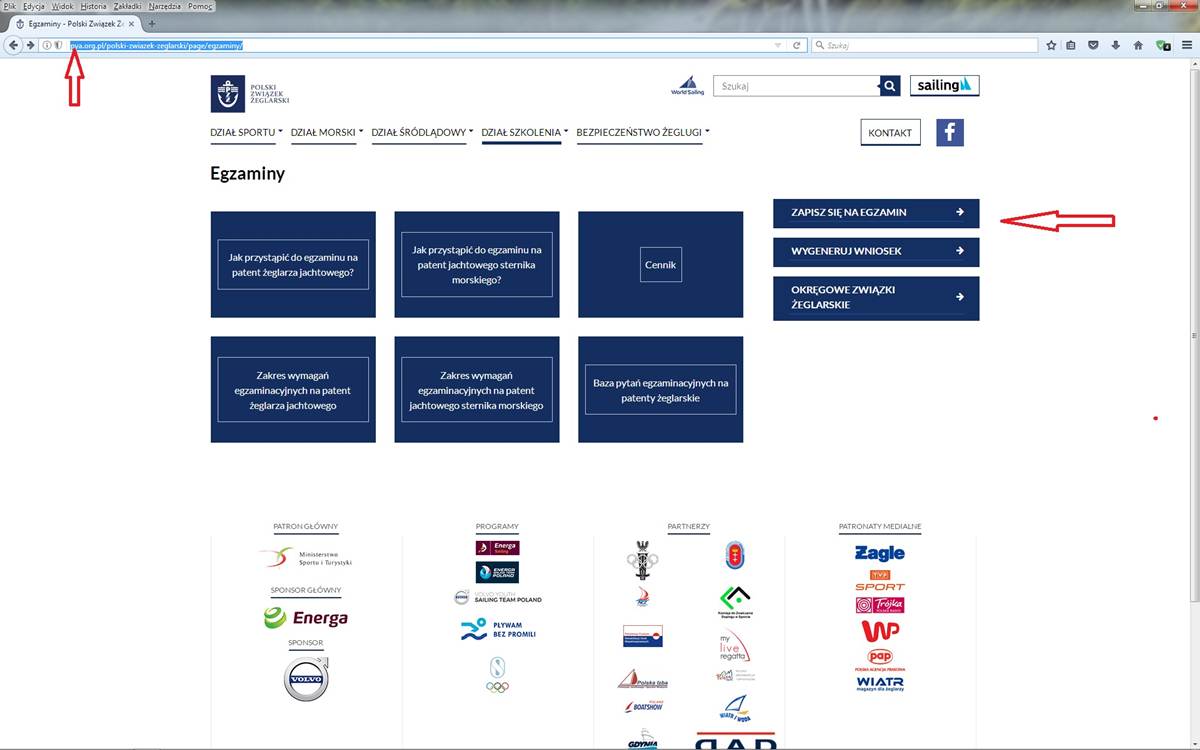Screen dimensions: 1200x750
Task: Open the Firefox hamburger menu
Action: coord(1187,45)
